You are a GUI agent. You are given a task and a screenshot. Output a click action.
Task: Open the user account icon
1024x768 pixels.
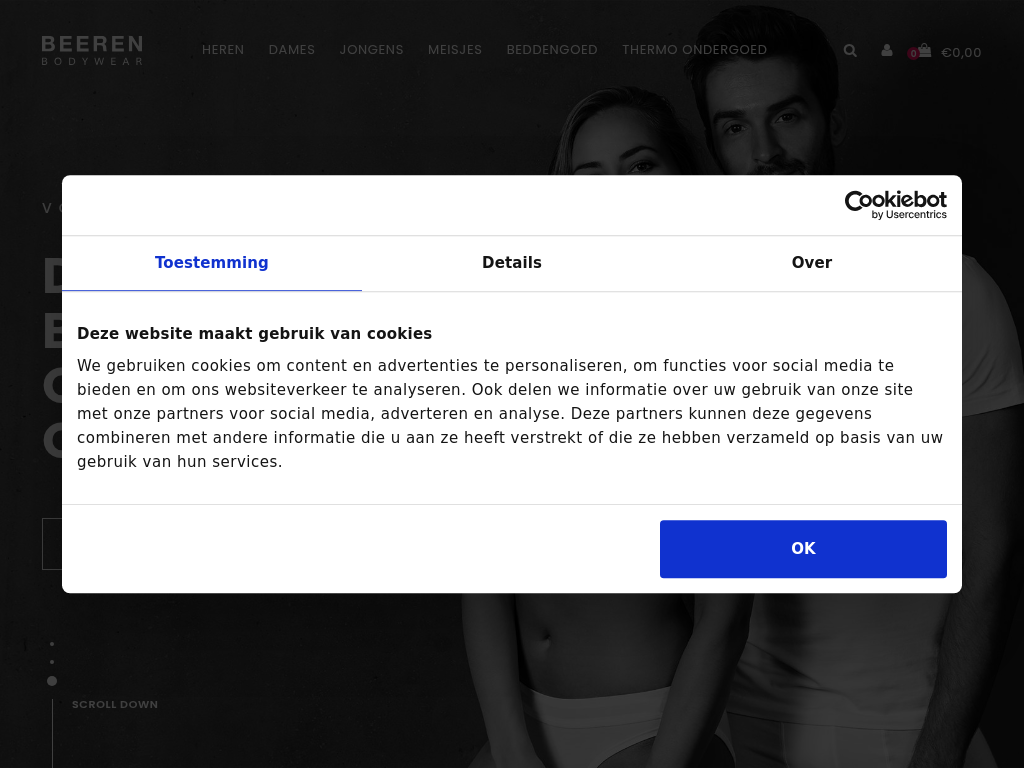tap(886, 50)
